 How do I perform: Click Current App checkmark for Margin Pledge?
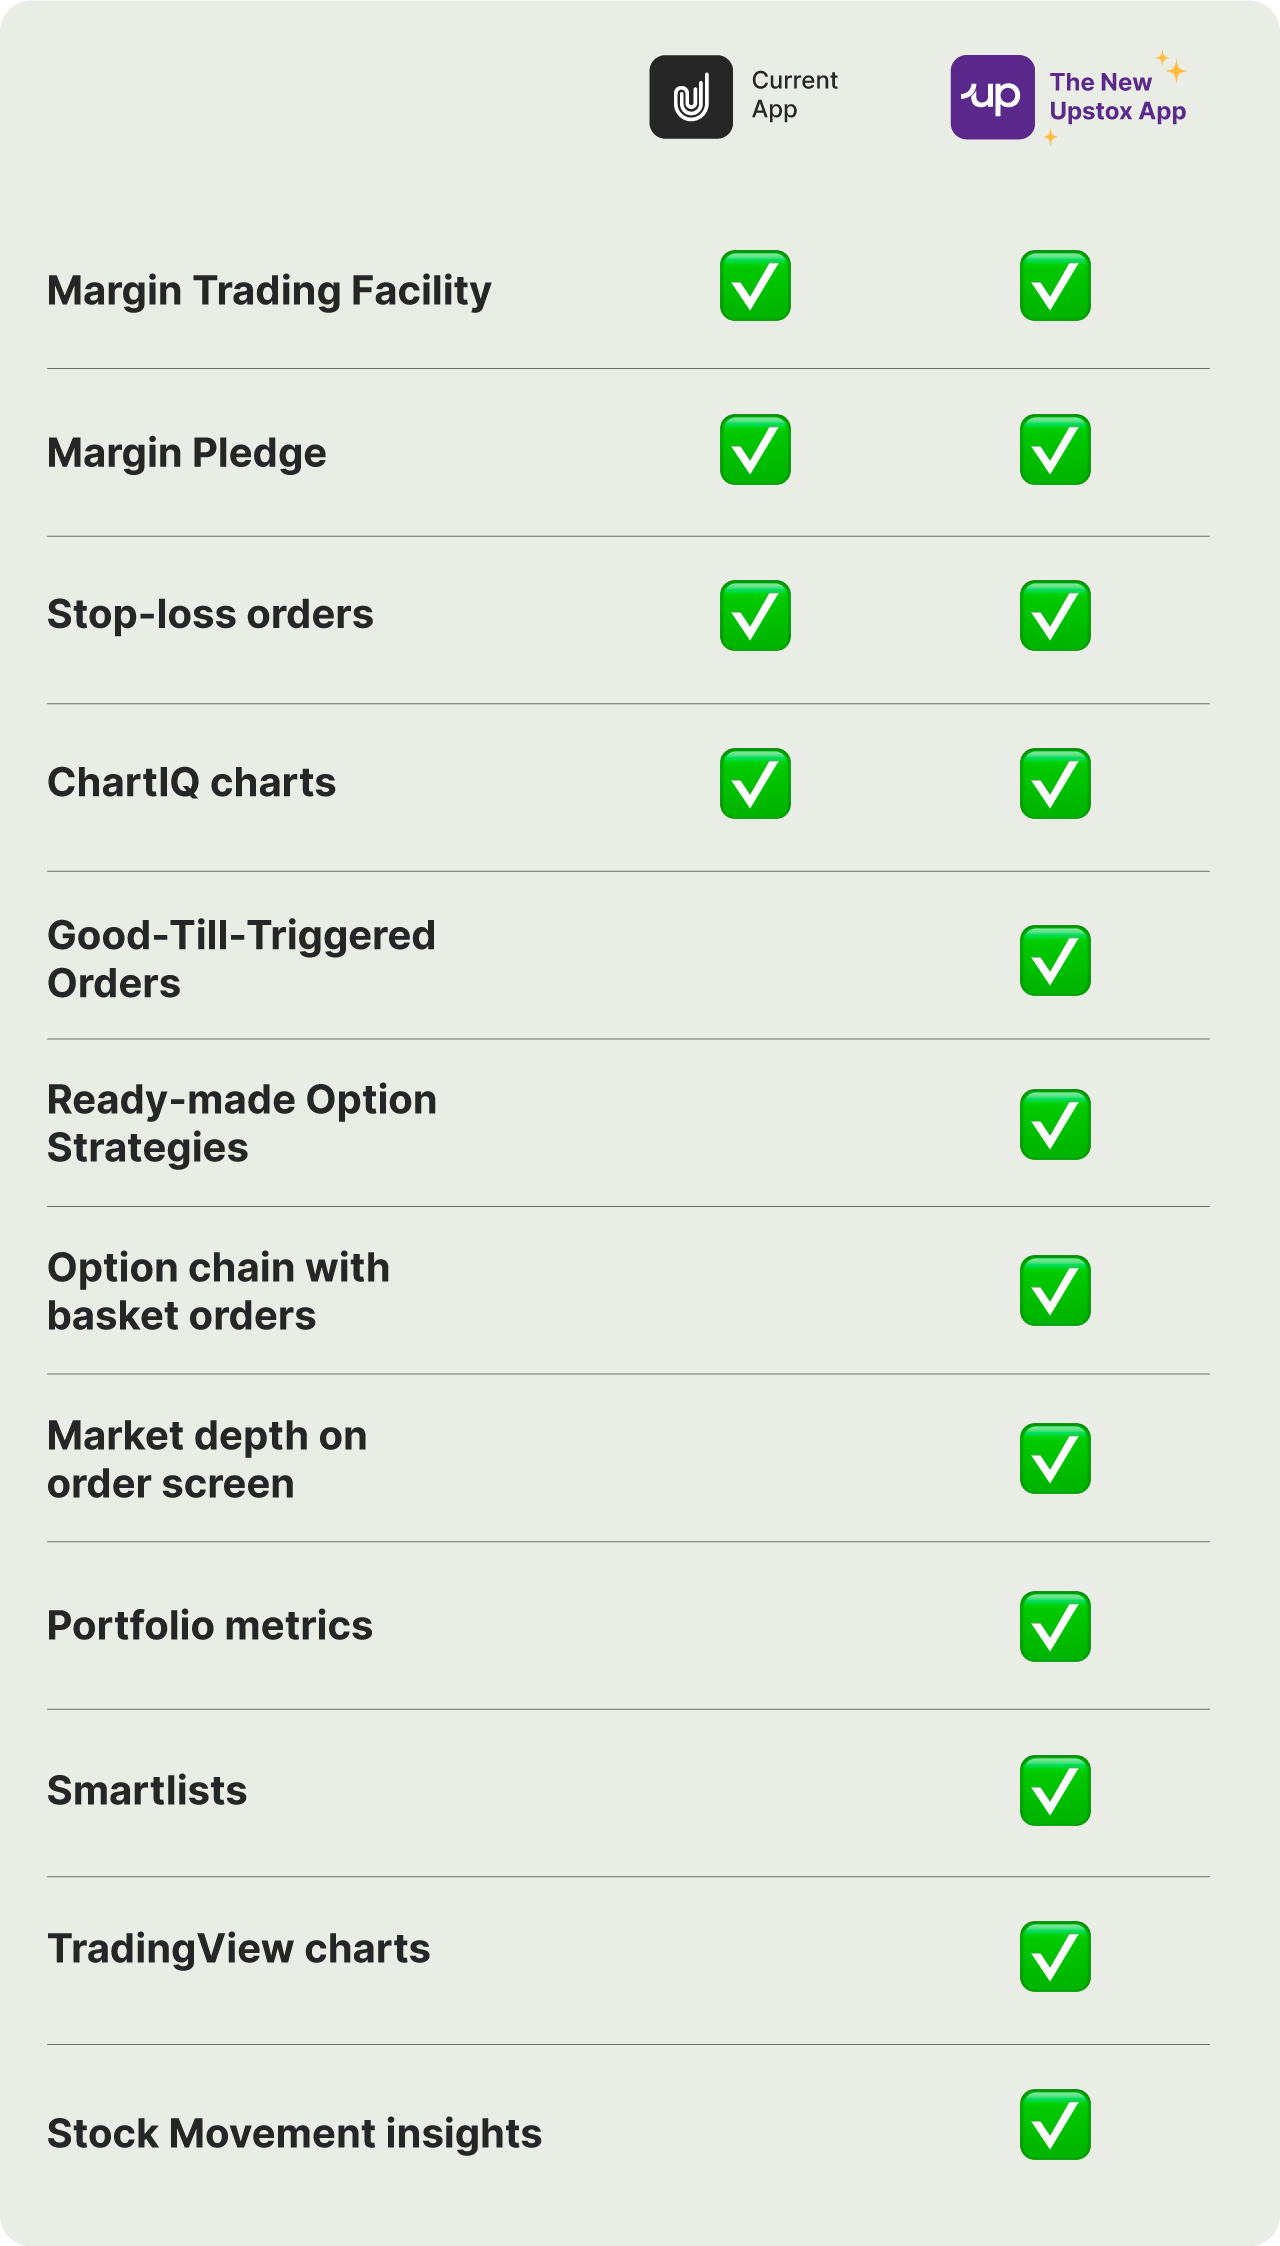[x=755, y=450]
